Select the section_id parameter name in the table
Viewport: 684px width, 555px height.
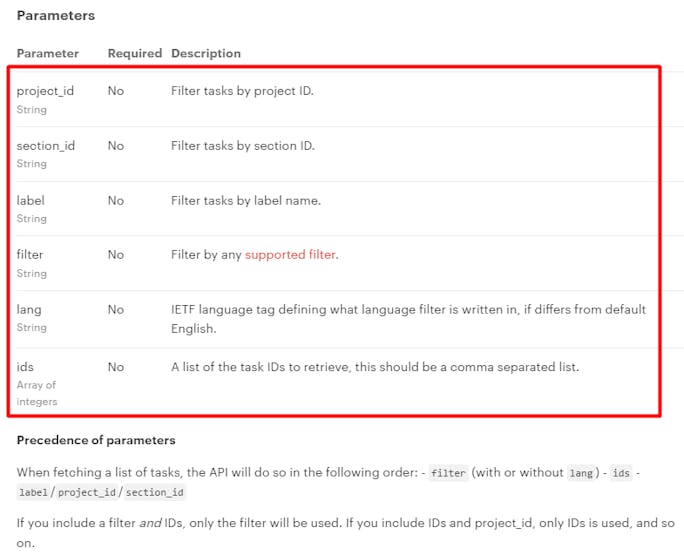[46, 146]
